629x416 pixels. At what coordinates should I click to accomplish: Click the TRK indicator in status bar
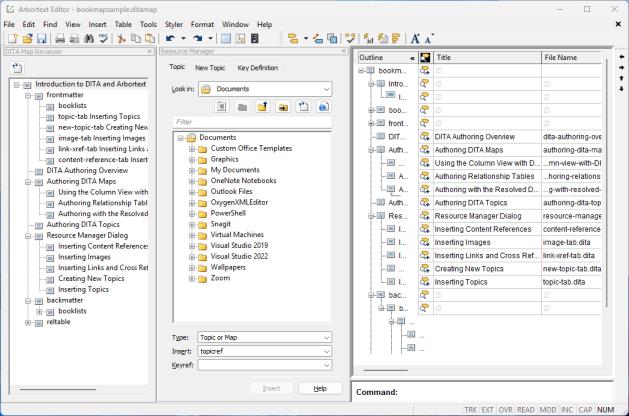[x=471, y=410]
